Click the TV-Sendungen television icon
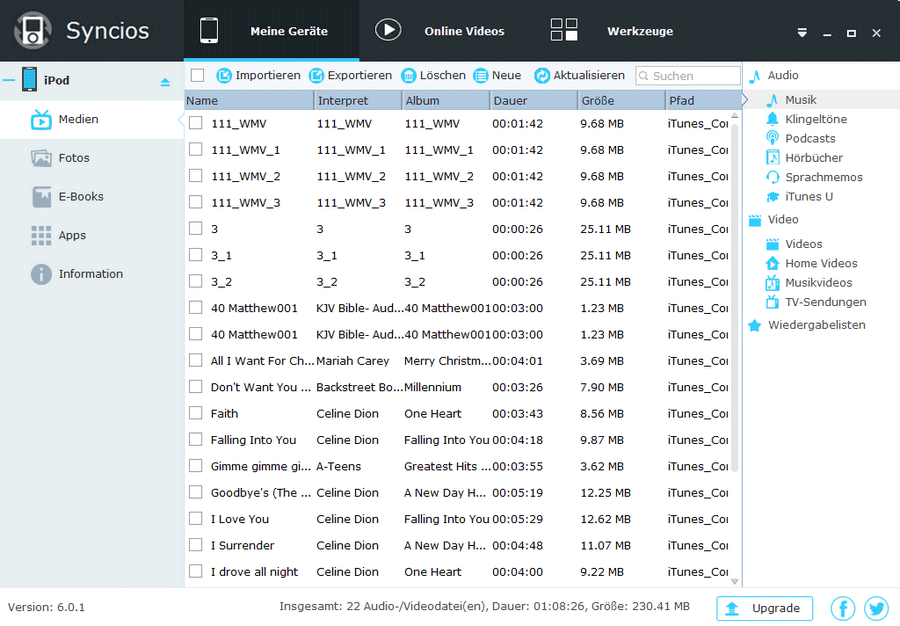 pos(773,302)
